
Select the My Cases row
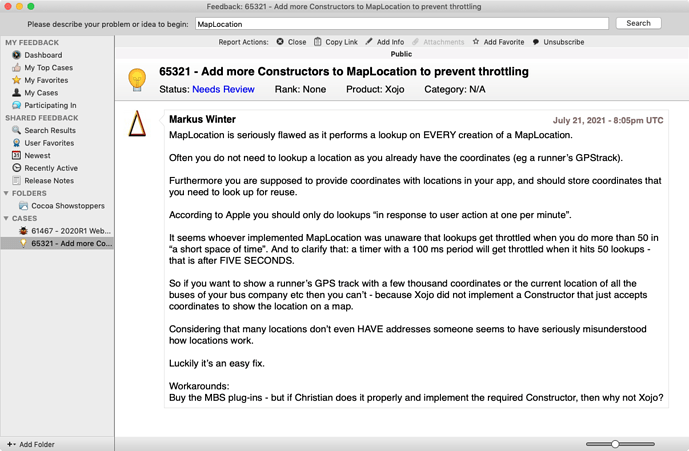[x=57, y=93]
